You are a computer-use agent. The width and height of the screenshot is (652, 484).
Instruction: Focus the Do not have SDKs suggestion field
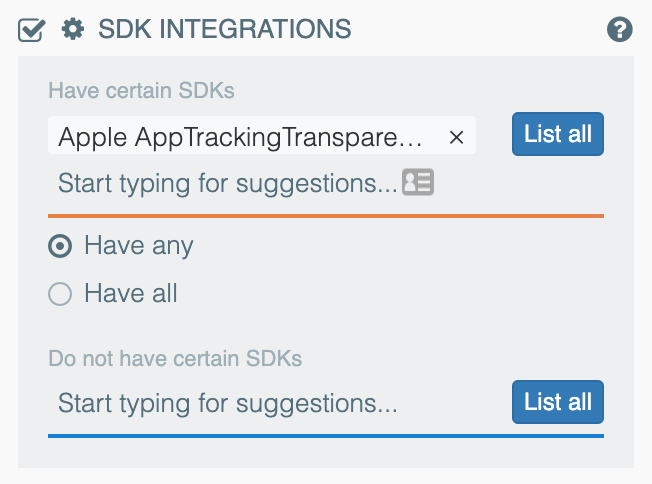(x=228, y=404)
